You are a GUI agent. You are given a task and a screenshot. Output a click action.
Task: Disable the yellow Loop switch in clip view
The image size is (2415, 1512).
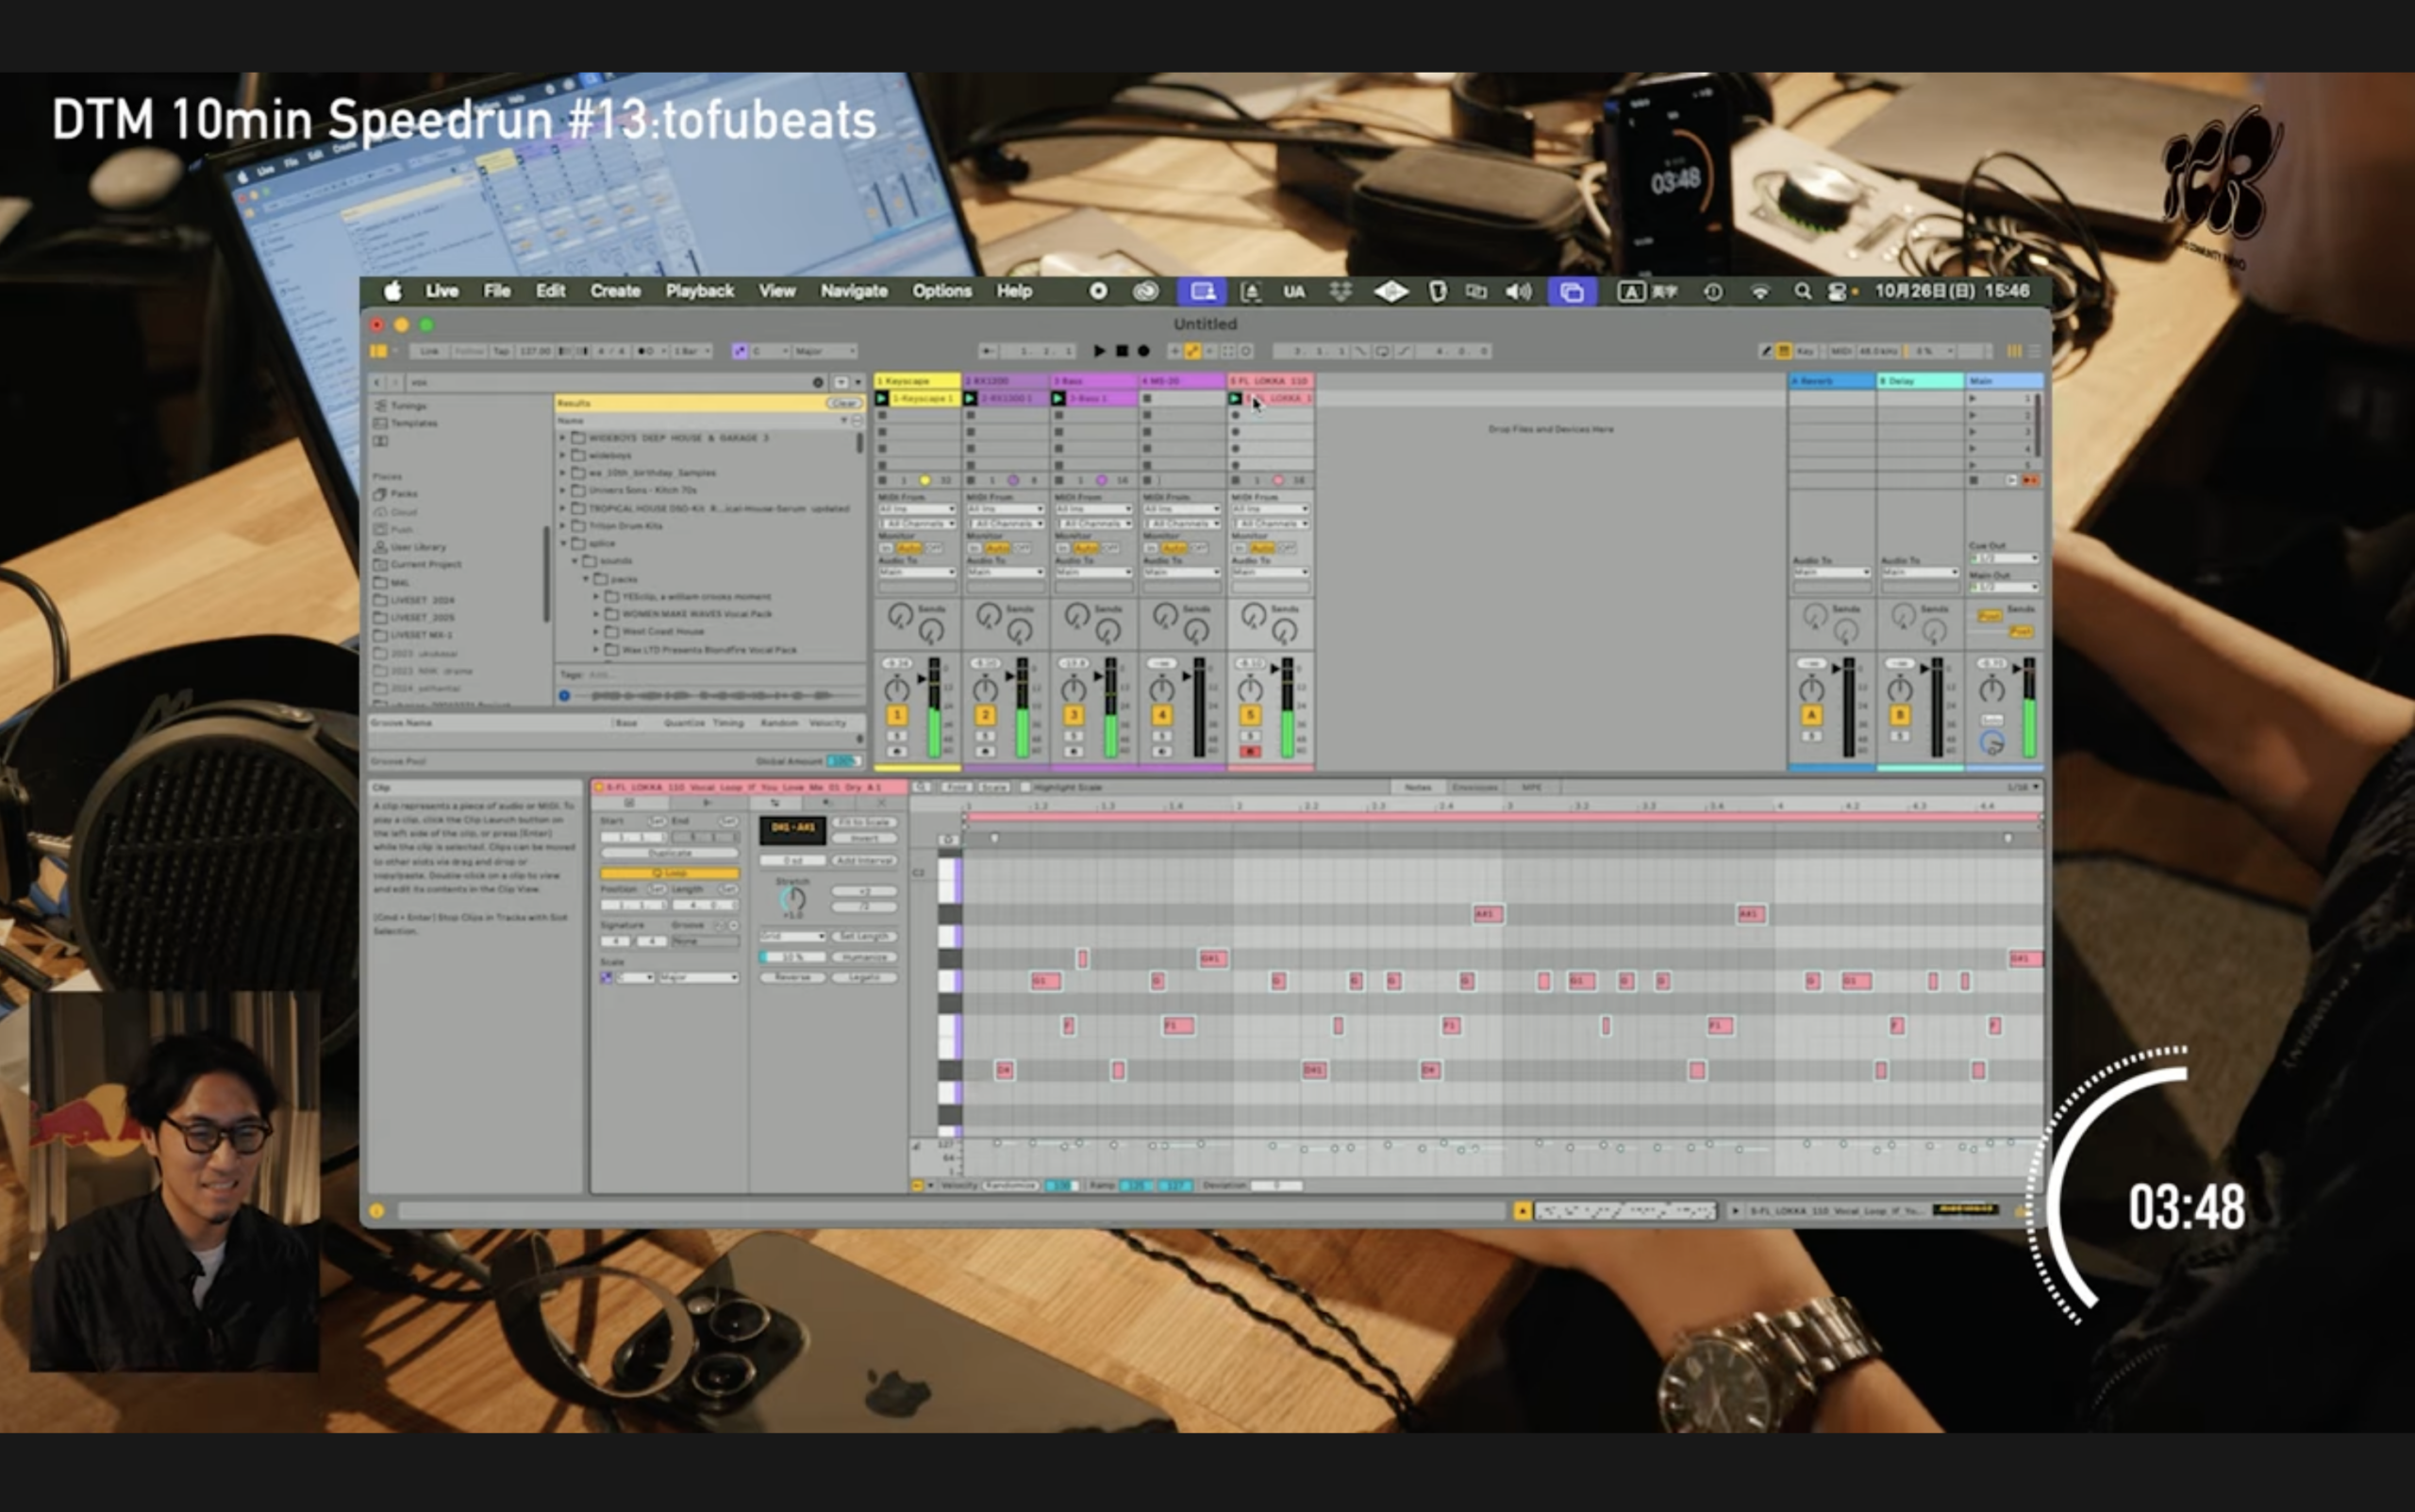669,873
